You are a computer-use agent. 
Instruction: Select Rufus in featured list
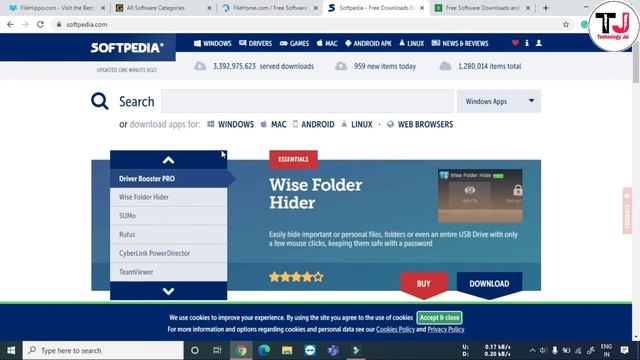point(169,235)
